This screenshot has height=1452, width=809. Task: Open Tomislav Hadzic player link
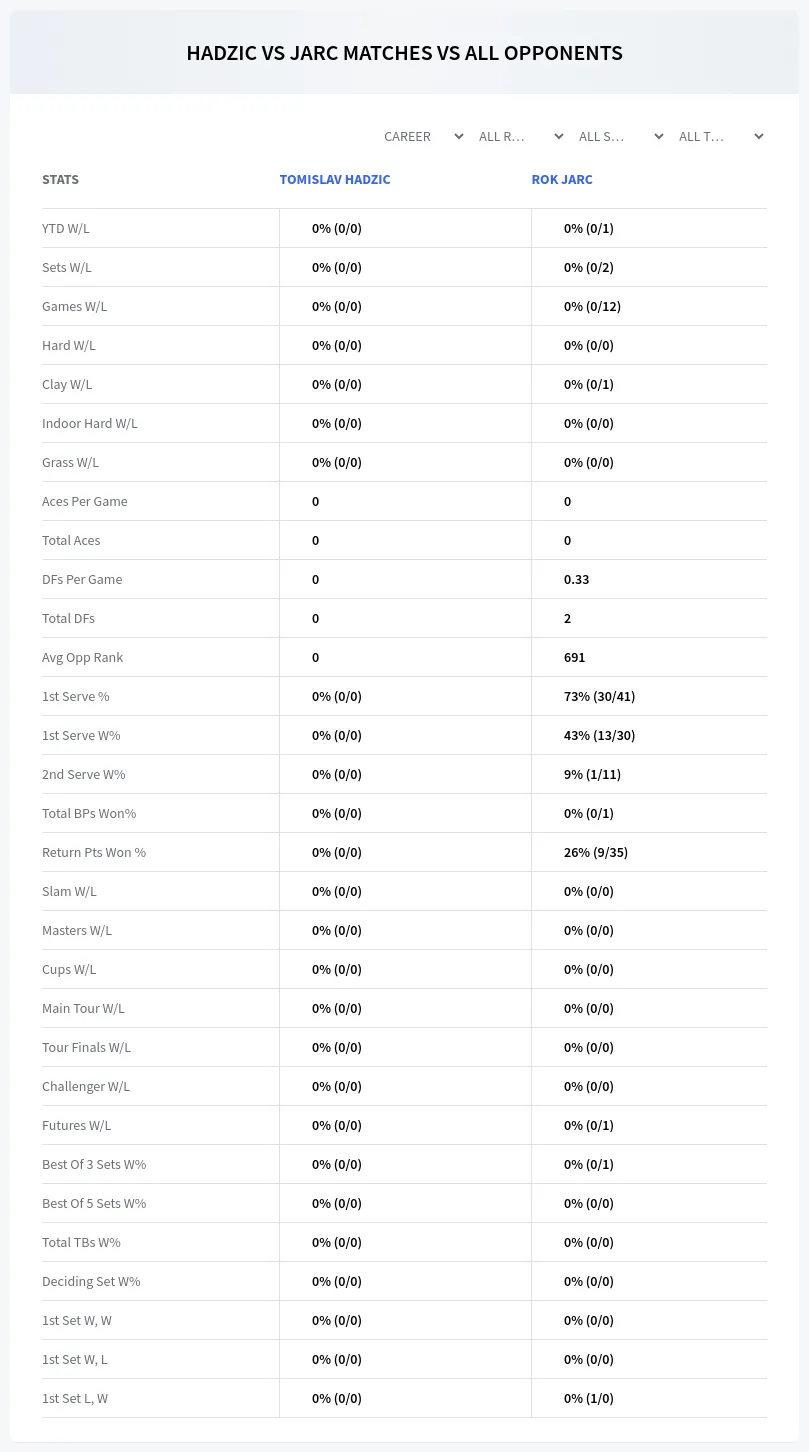tap(335, 180)
